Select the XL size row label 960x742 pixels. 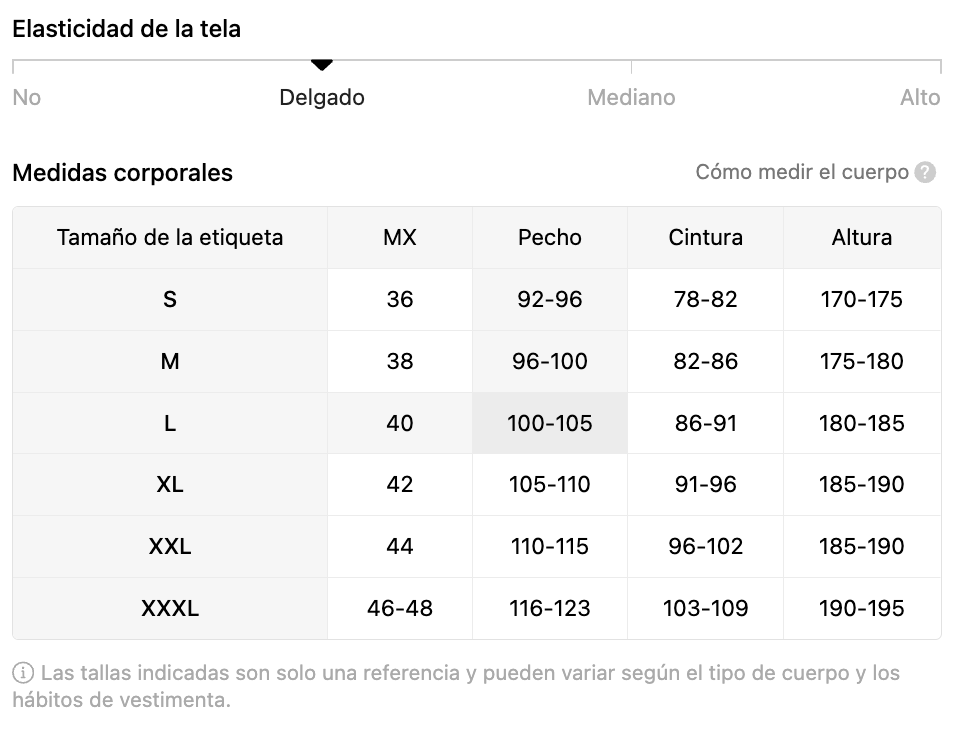point(170,485)
